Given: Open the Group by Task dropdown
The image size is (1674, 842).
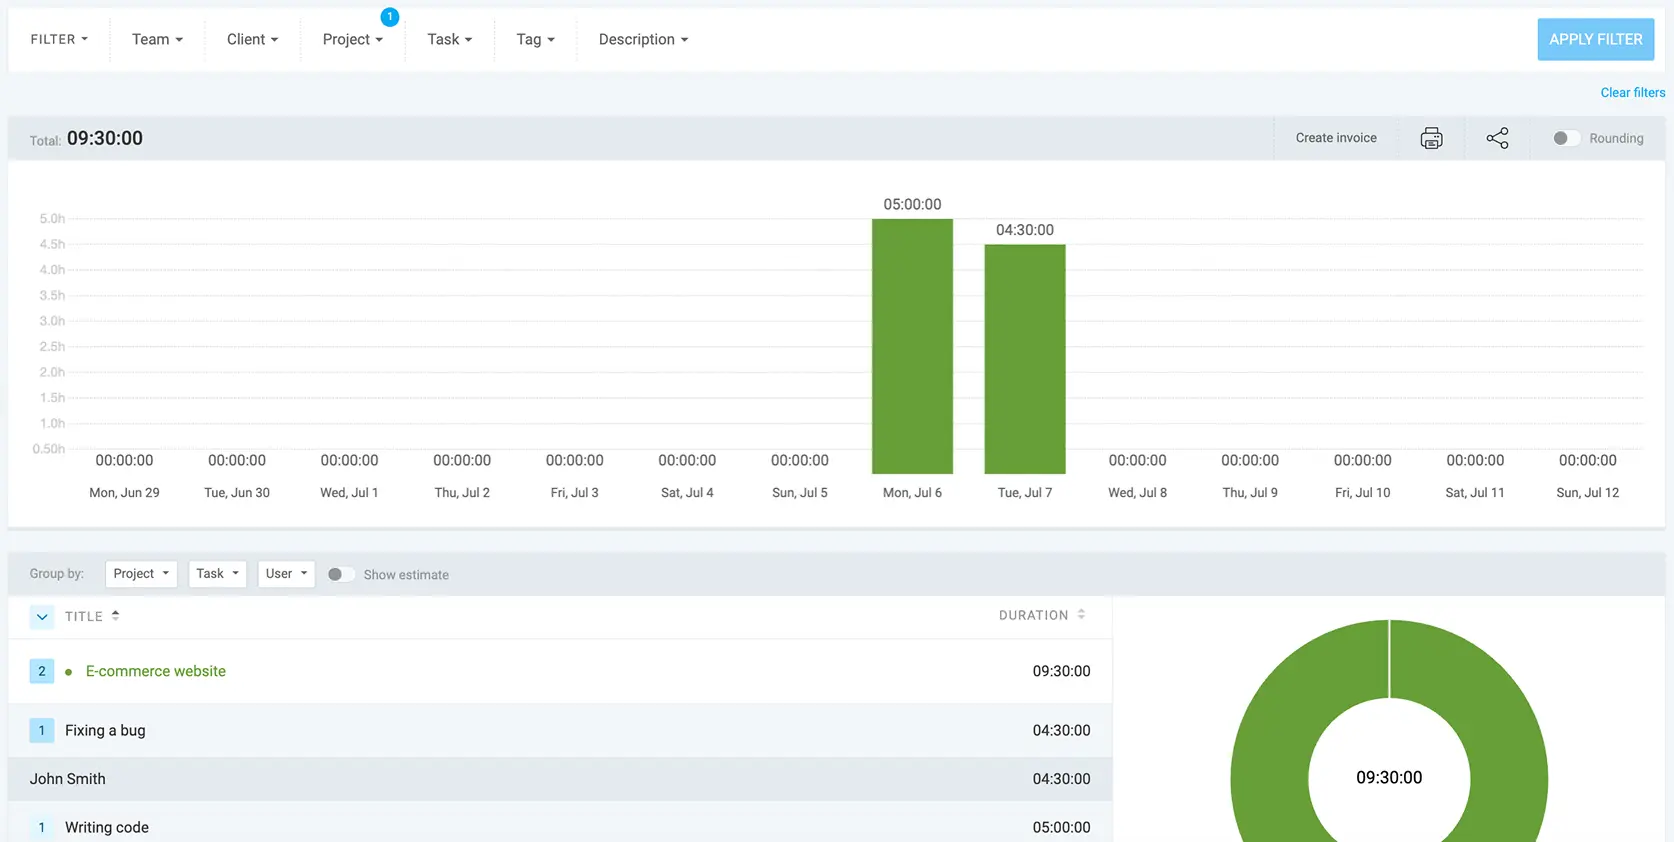Looking at the screenshot, I should 217,574.
